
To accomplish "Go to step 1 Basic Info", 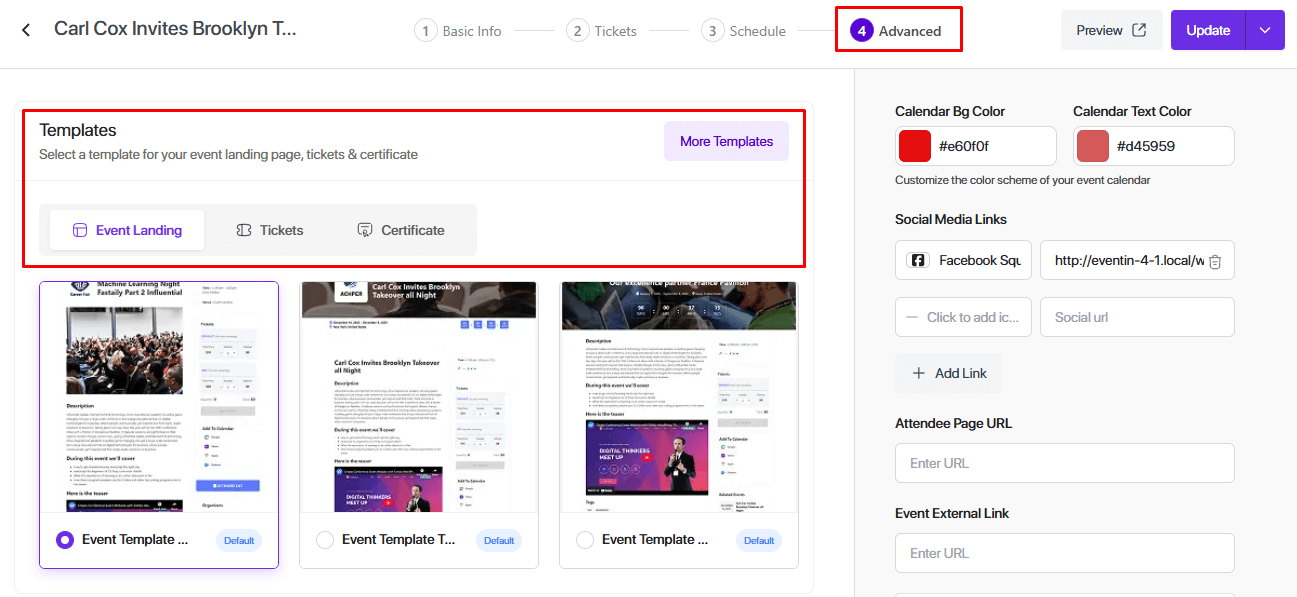I will [x=458, y=31].
